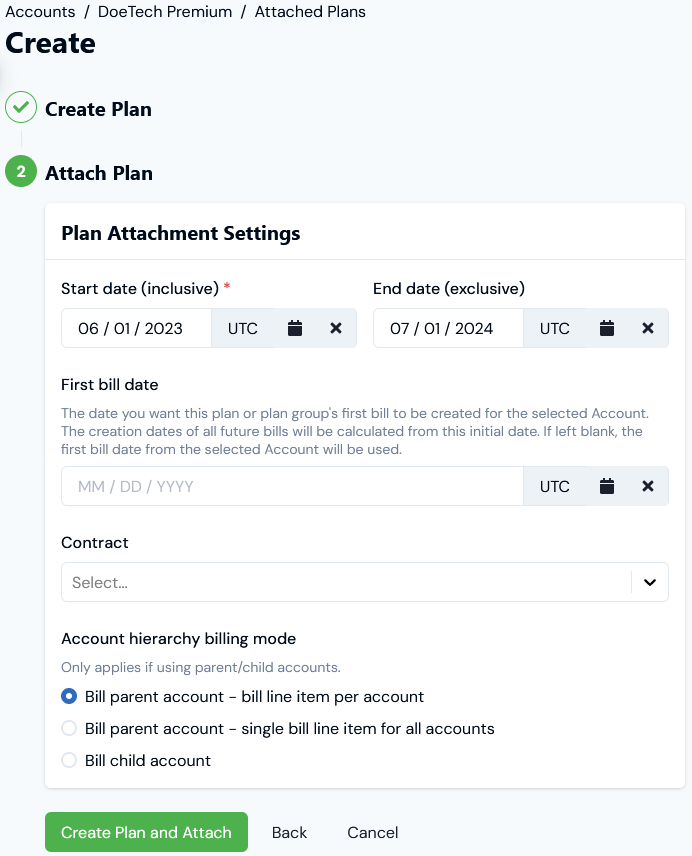Click UTC next to End date
This screenshot has width=692, height=856.
[555, 327]
